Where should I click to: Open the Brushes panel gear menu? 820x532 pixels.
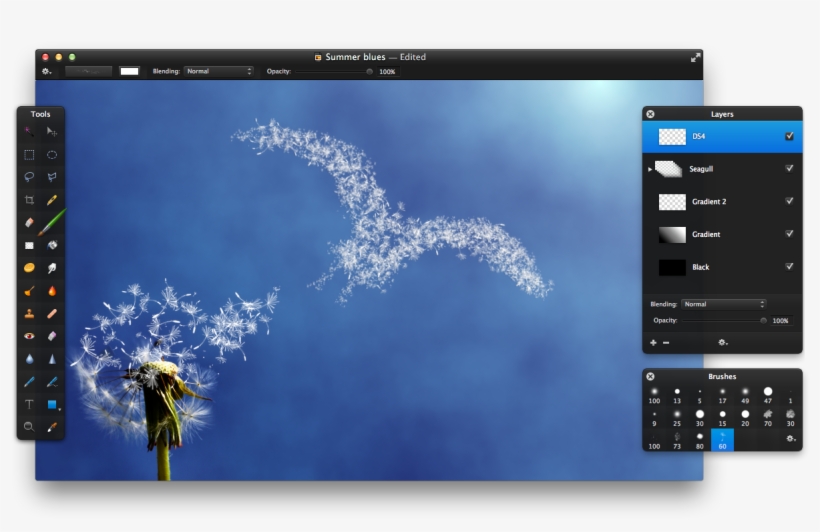[791, 439]
